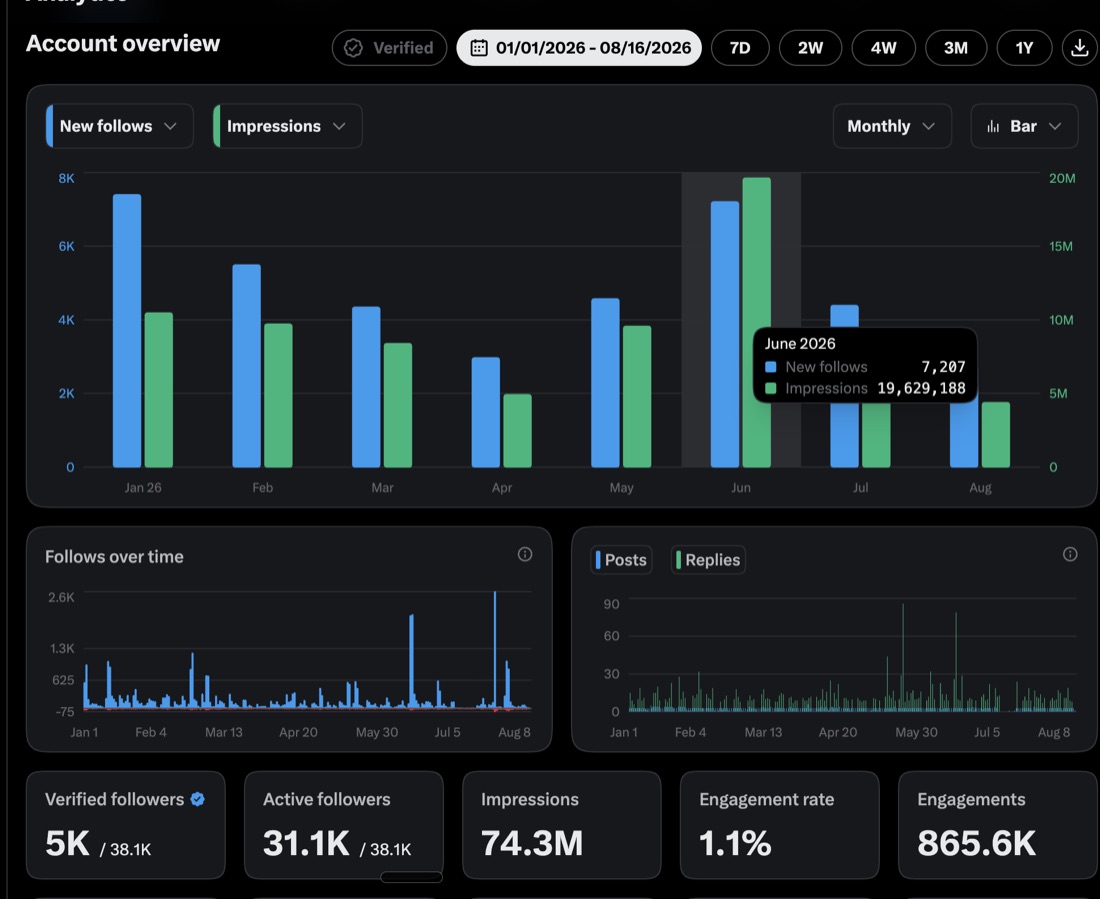Click the 20M right axis label
The image size is (1100, 899).
point(1062,178)
